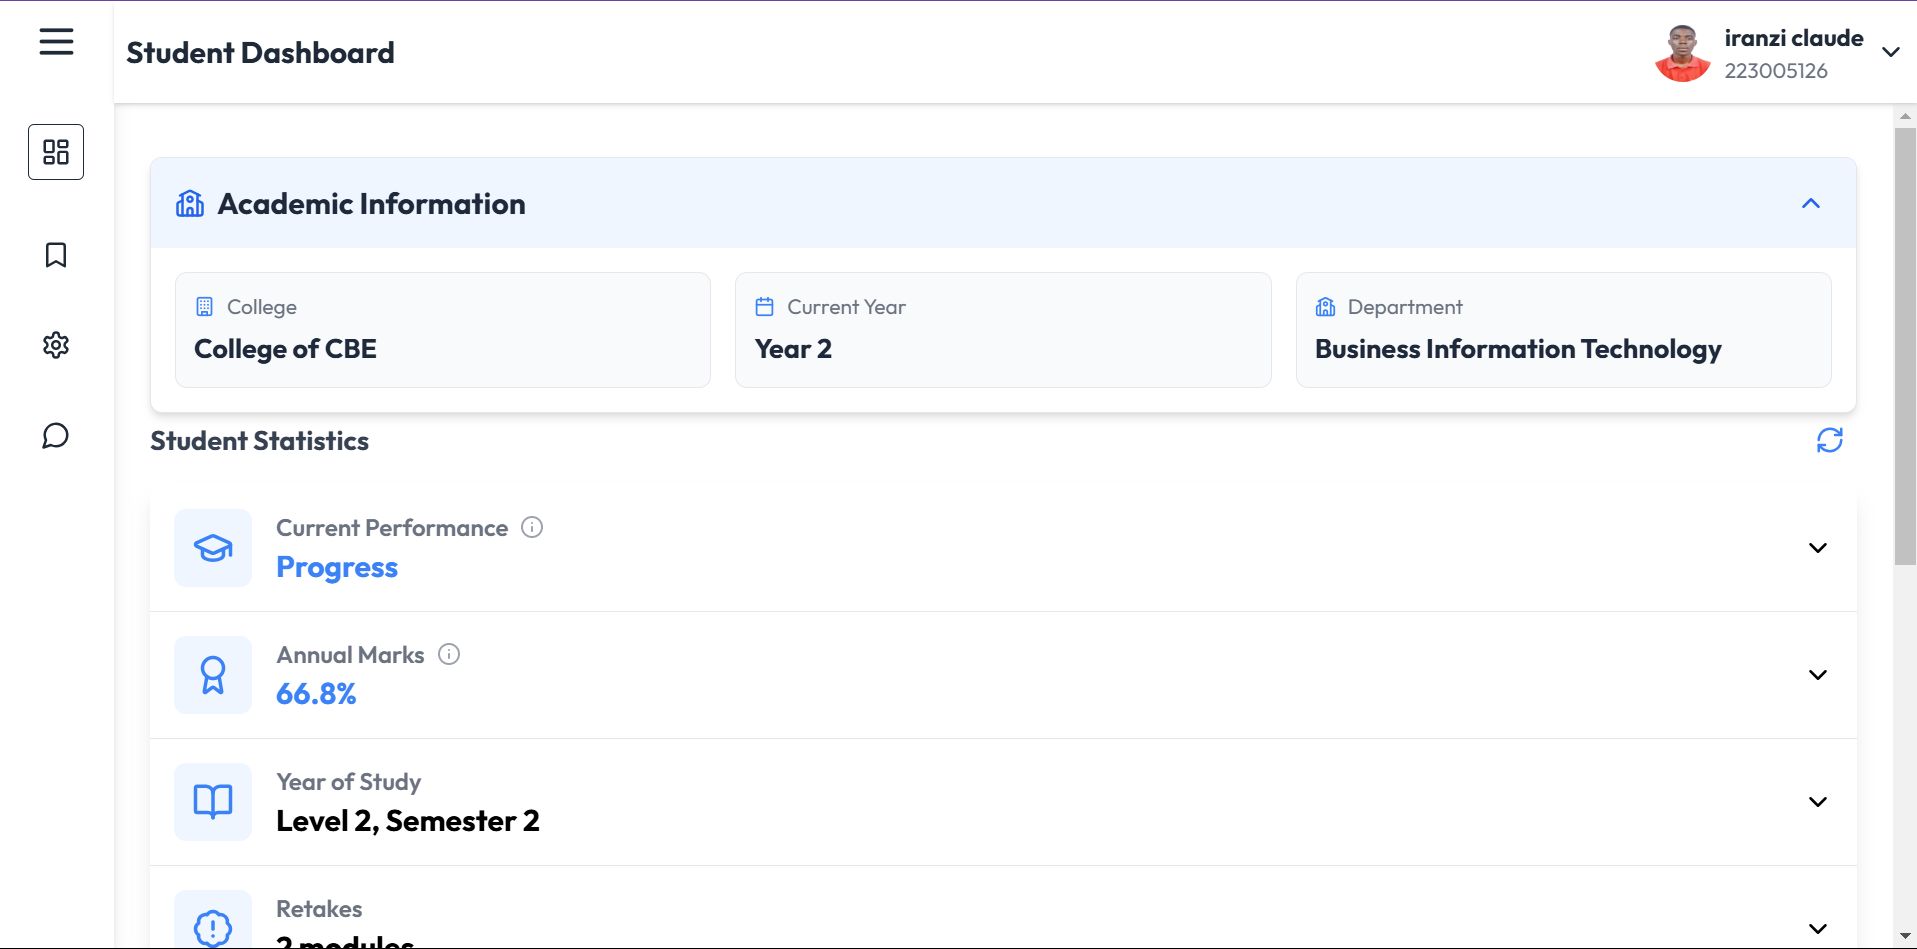The image size is (1917, 949).
Task: Open settings gear in sidebar
Action: 56,345
